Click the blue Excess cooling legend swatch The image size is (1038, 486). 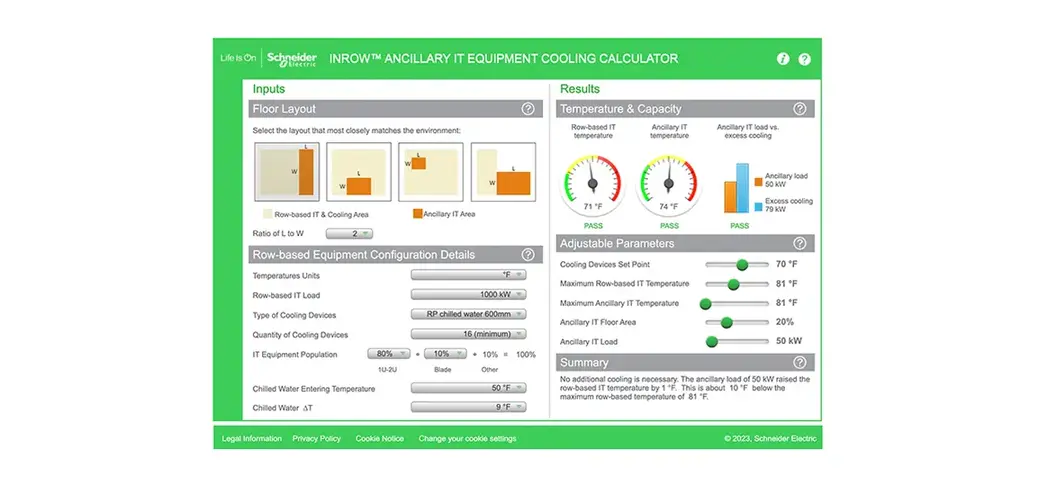(759, 207)
